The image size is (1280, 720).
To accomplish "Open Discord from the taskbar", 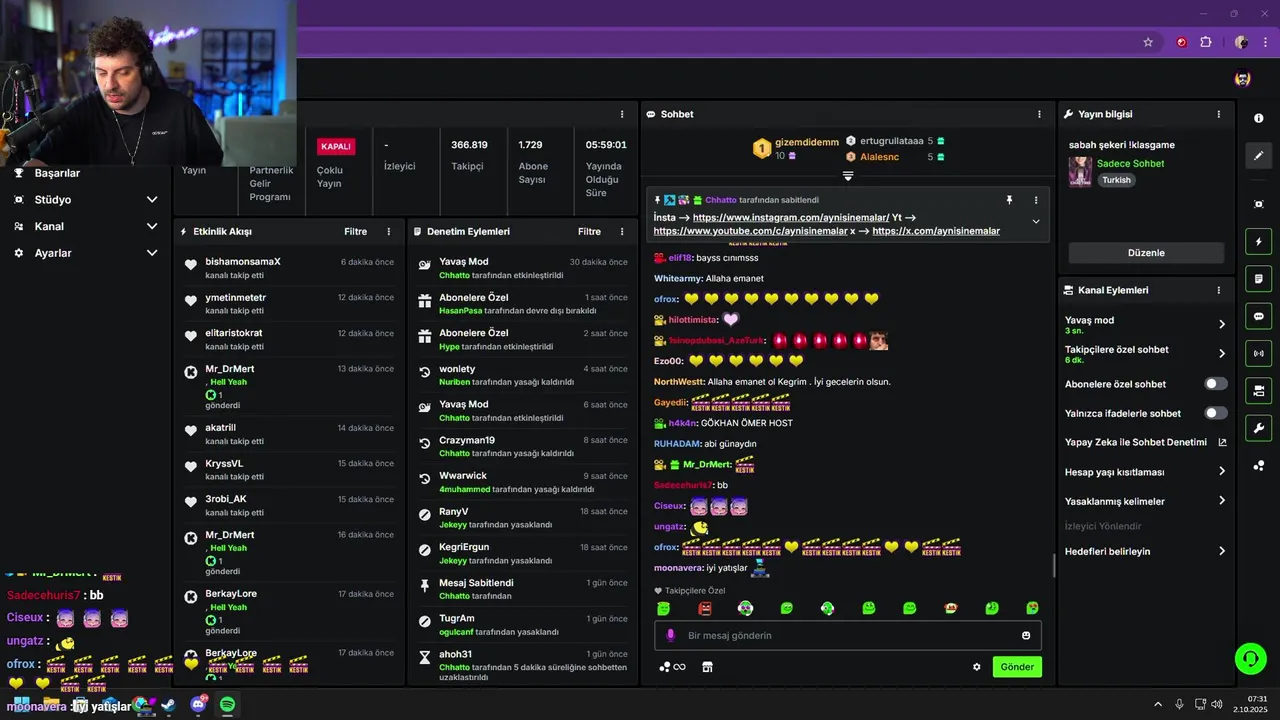I will click(x=198, y=705).
